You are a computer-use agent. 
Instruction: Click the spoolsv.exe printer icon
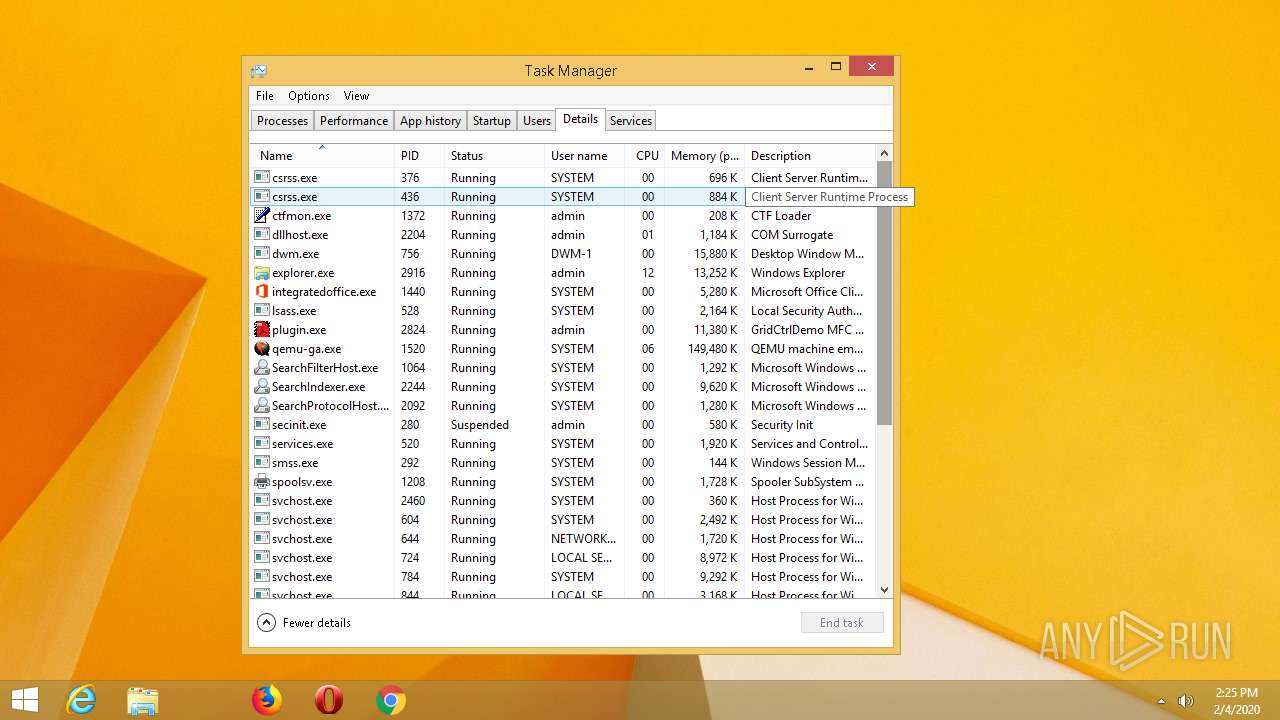point(262,481)
